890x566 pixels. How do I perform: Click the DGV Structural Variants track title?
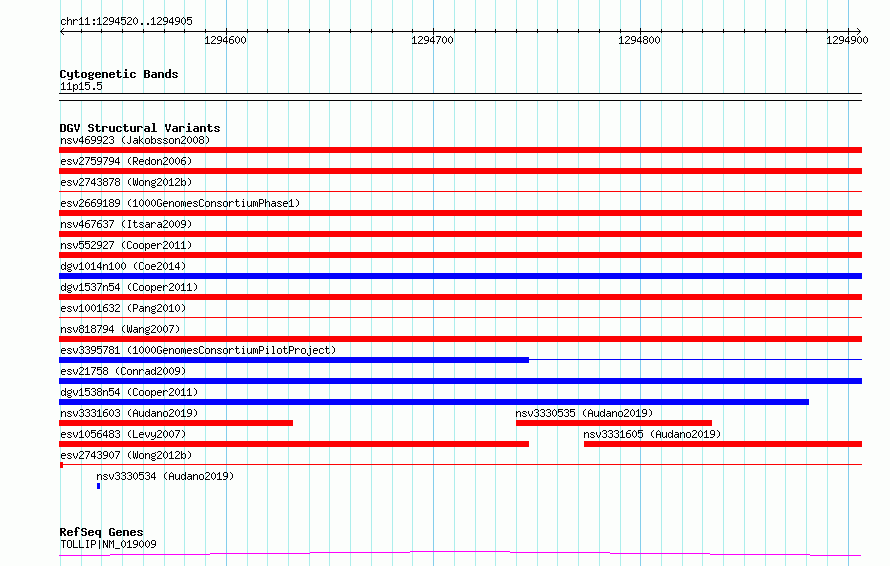(140, 128)
